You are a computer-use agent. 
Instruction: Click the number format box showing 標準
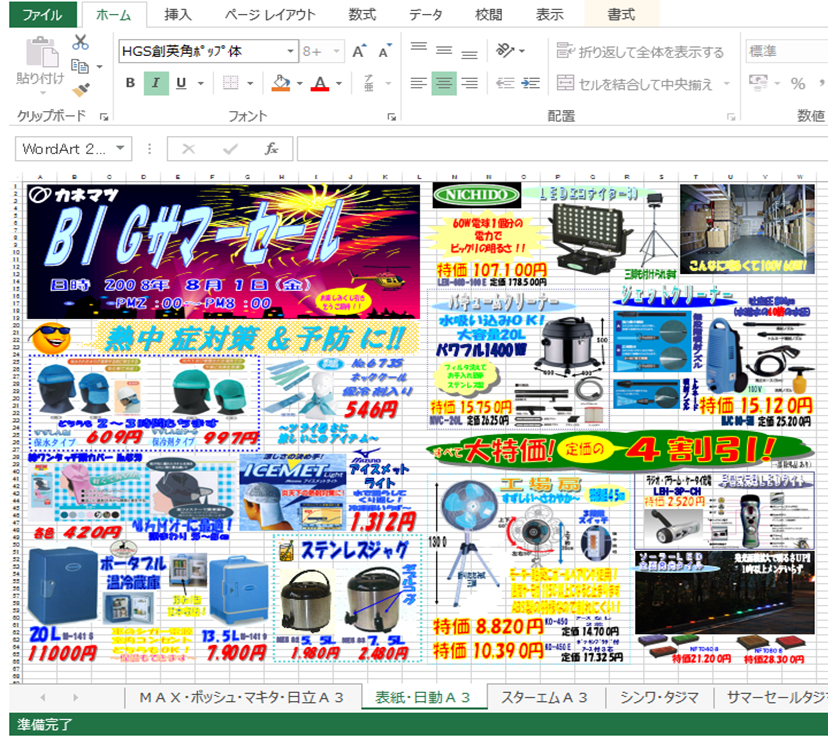click(786, 51)
